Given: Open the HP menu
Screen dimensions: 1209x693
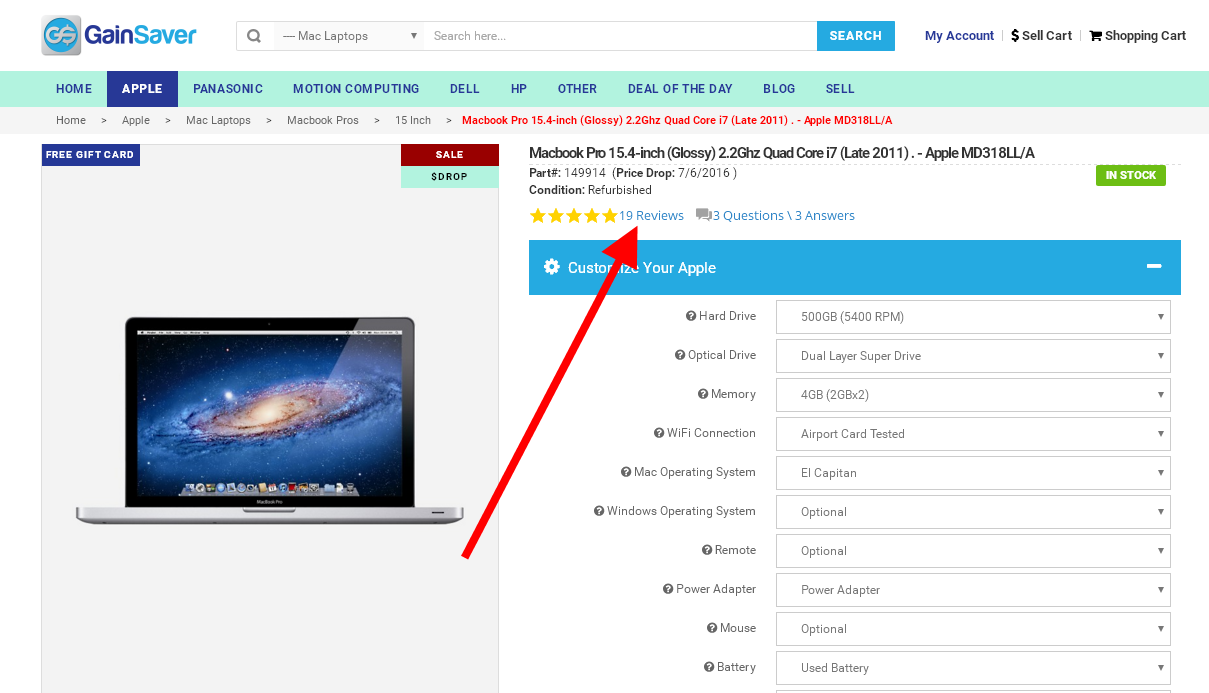Looking at the screenshot, I should coord(519,89).
